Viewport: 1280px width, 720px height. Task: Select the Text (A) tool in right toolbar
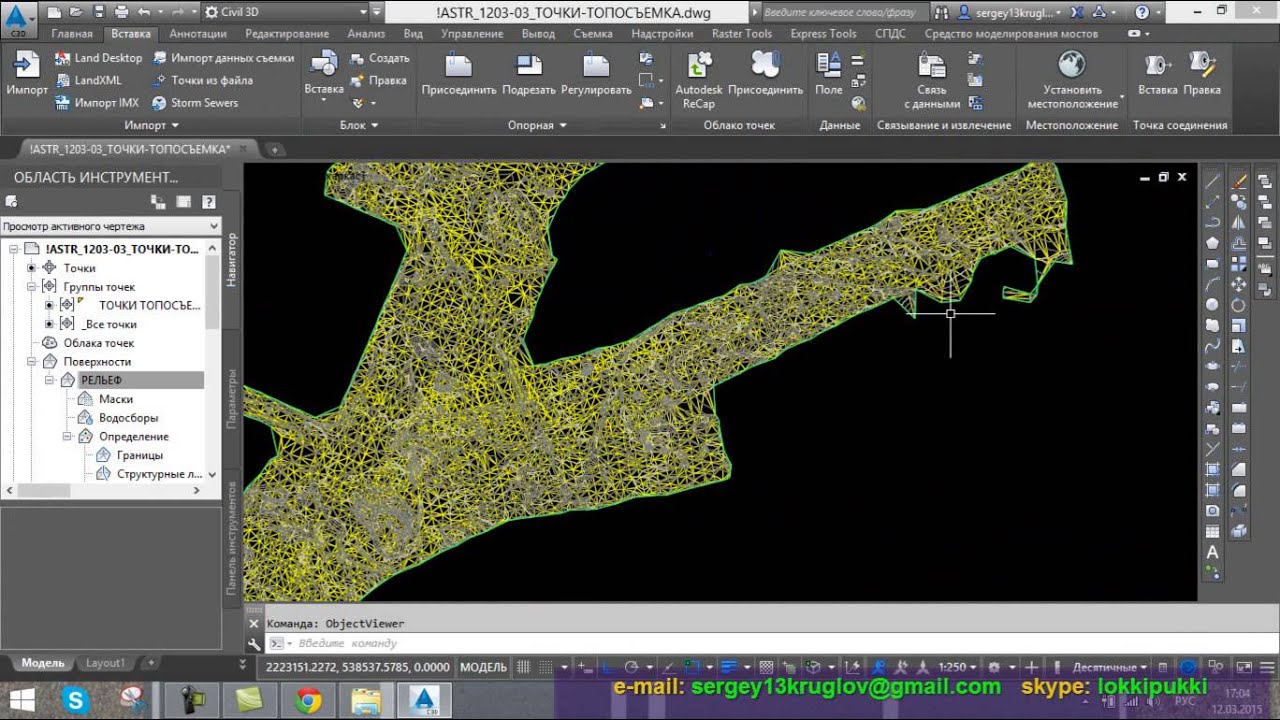(1212, 552)
